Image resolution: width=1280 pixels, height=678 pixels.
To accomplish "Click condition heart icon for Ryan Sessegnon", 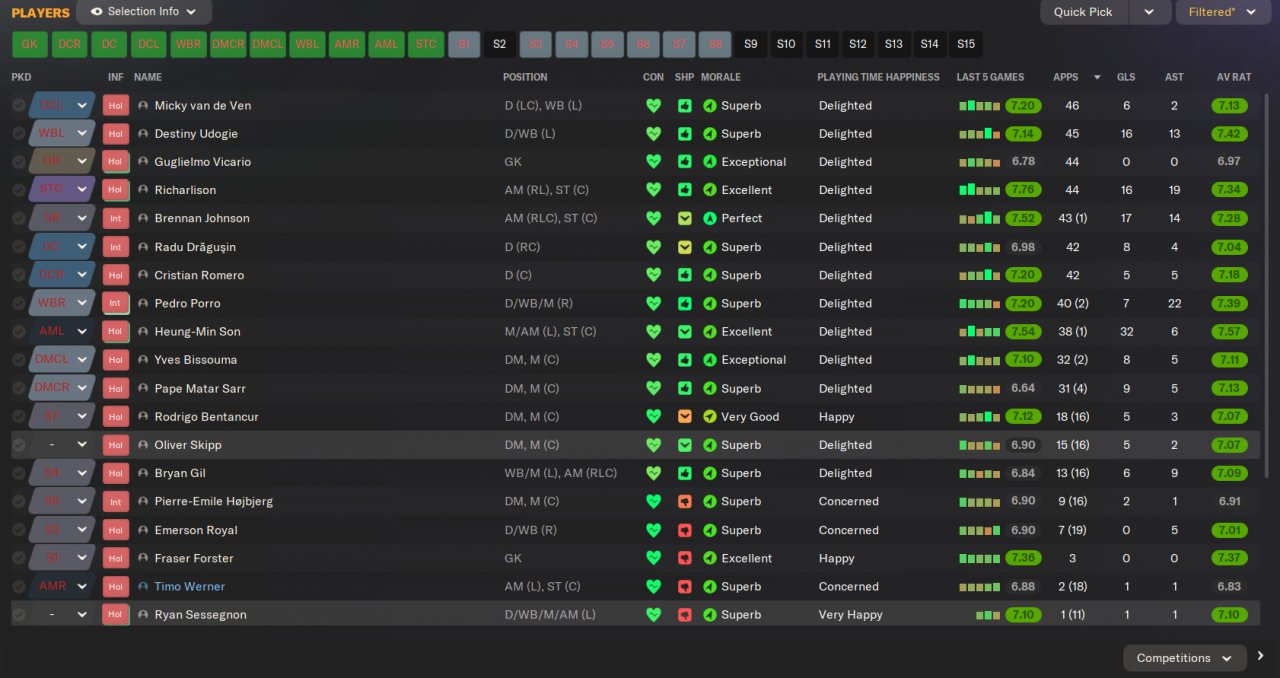I will coord(653,615).
